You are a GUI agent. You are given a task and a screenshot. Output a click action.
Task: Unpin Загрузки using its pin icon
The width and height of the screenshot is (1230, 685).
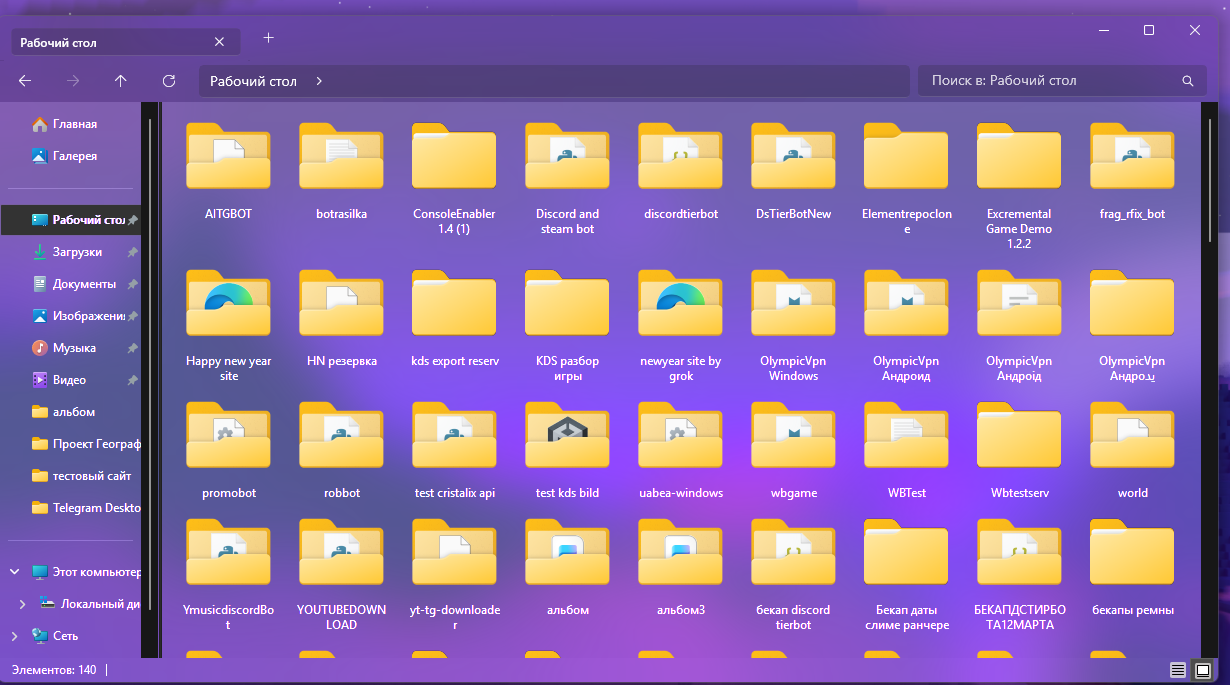(x=132, y=252)
